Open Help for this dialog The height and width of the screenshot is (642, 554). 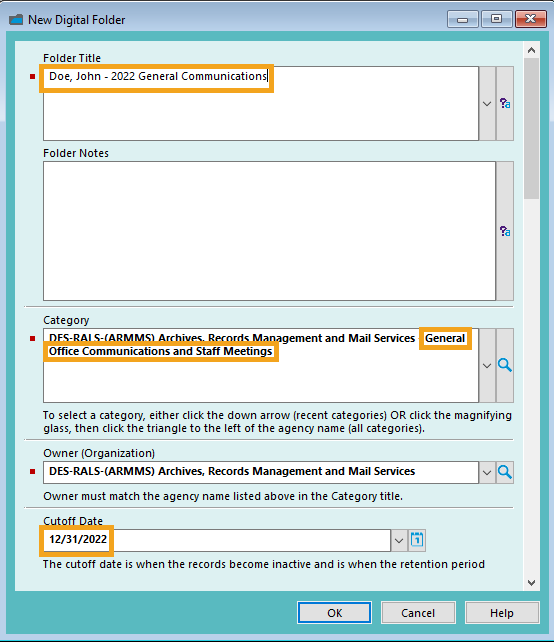pyautogui.click(x=502, y=613)
